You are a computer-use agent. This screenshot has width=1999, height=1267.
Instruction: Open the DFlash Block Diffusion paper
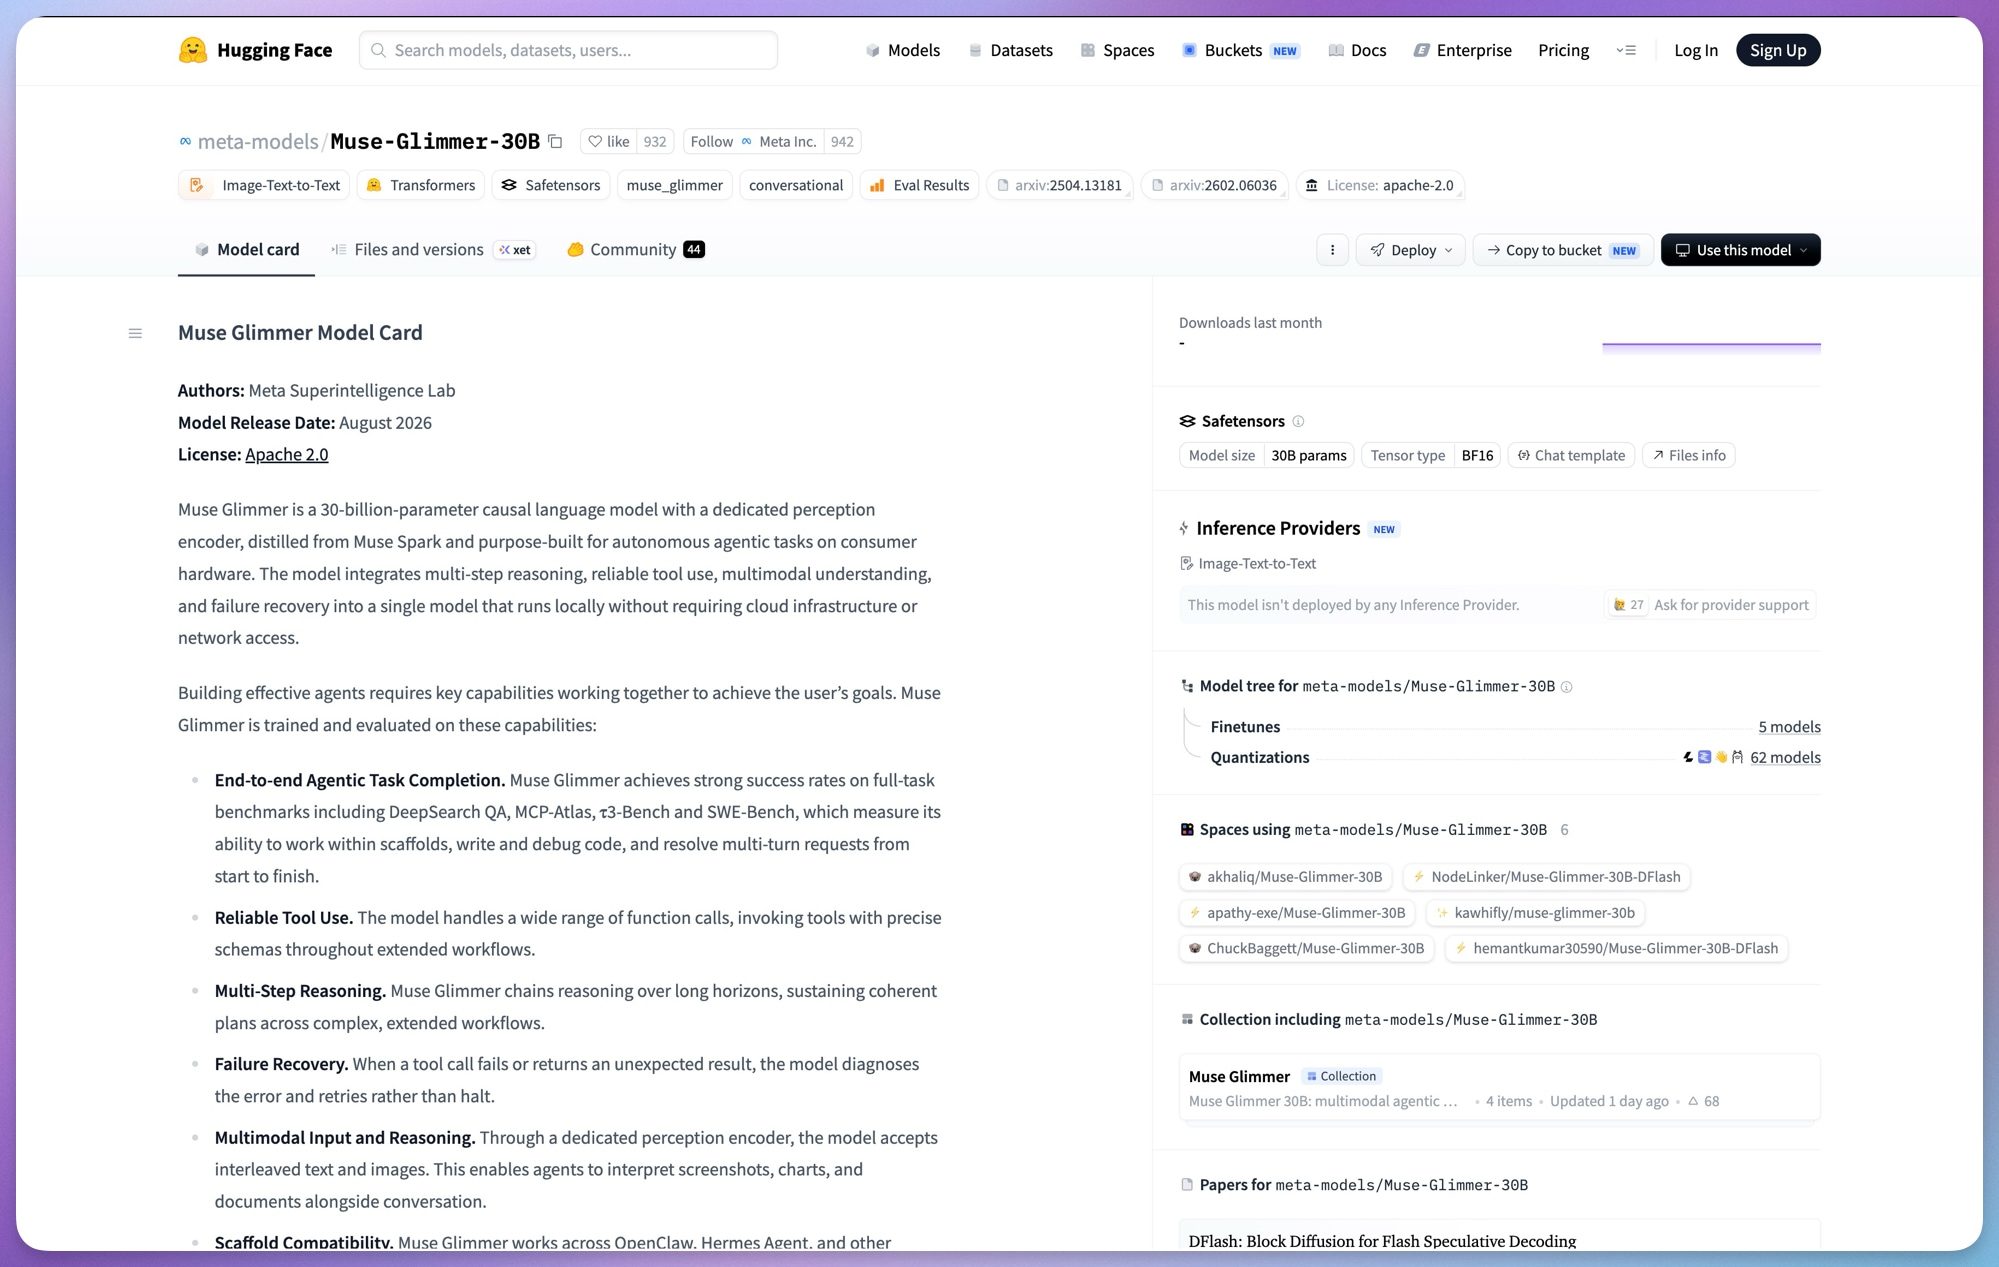[1382, 1241]
